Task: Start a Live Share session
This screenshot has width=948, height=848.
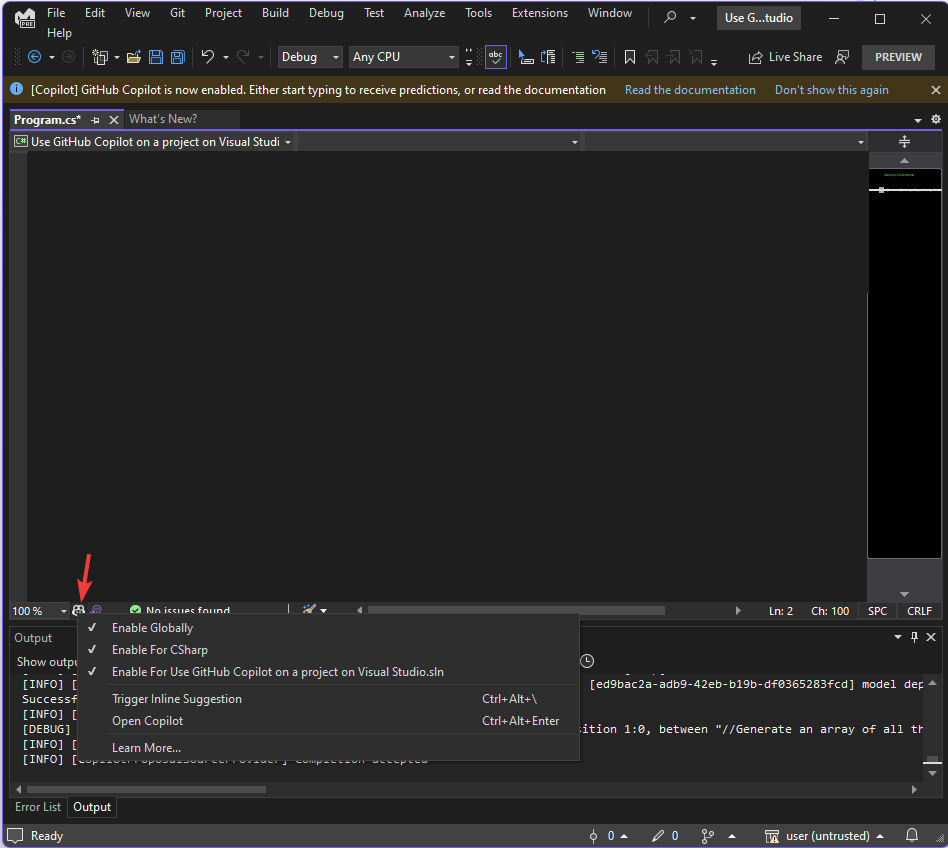Action: (x=785, y=57)
